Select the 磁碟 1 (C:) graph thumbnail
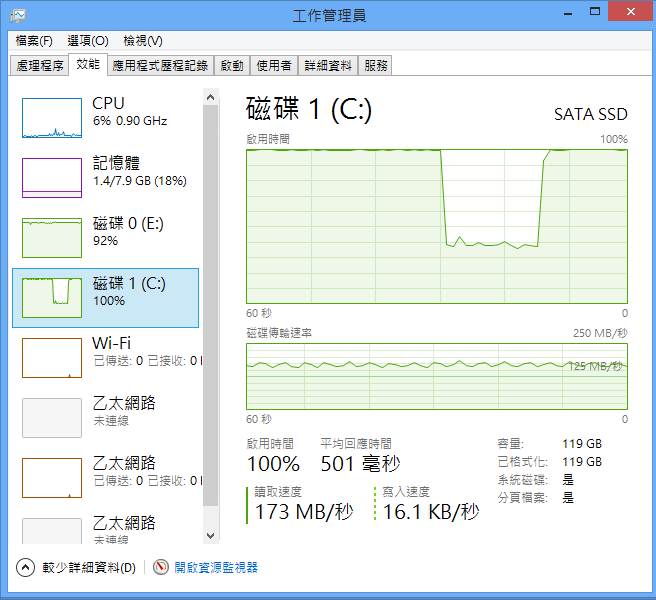656x600 pixels. [x=52, y=297]
